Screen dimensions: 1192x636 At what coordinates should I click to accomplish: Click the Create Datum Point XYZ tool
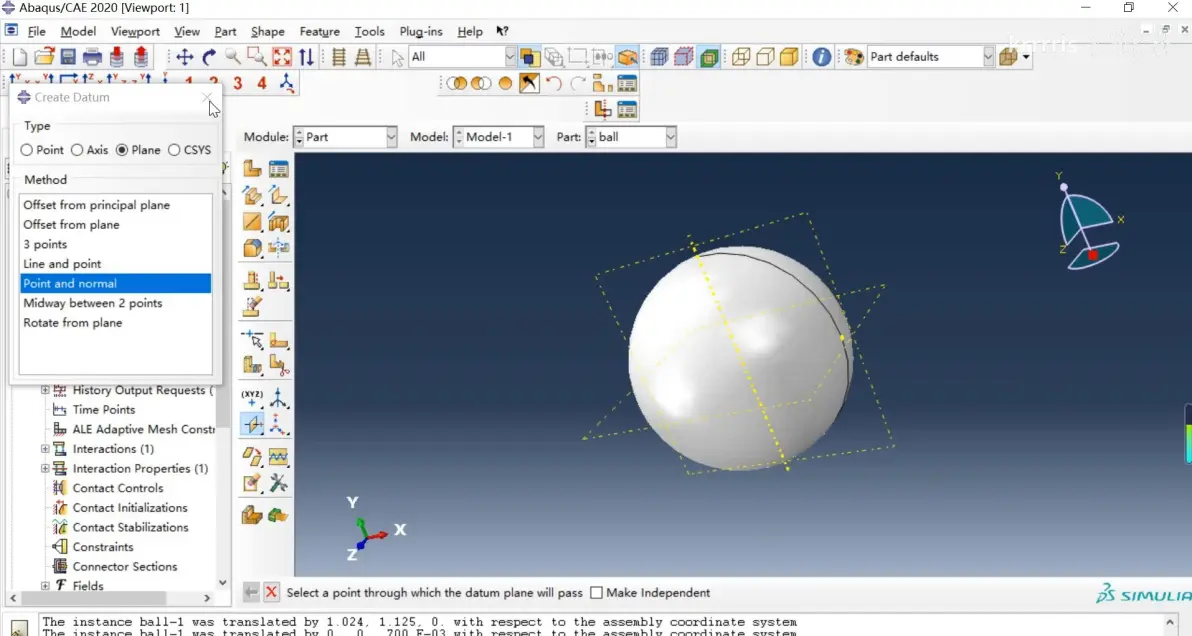(252, 398)
